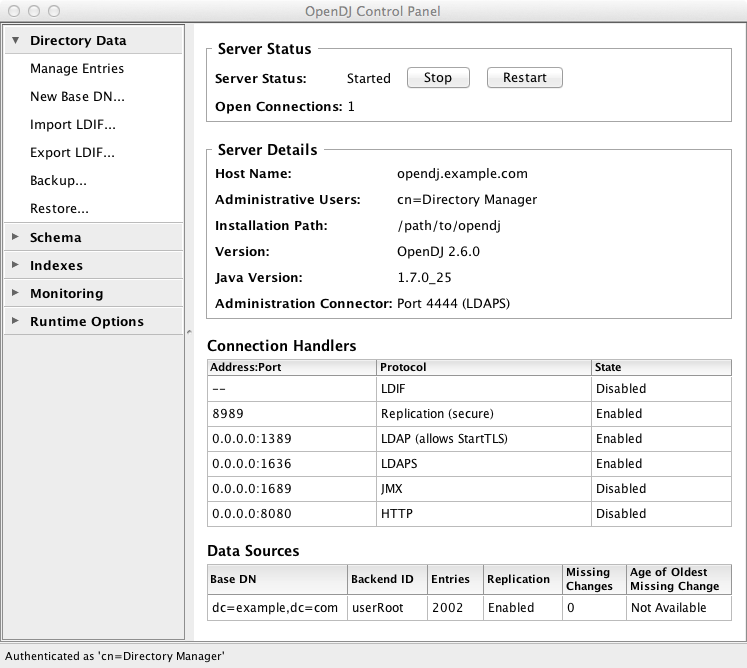Open the Backup... dialog

pyautogui.click(x=58, y=181)
